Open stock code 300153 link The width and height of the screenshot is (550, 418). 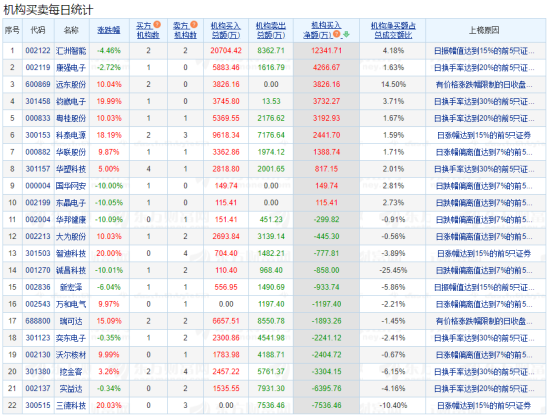click(x=38, y=135)
